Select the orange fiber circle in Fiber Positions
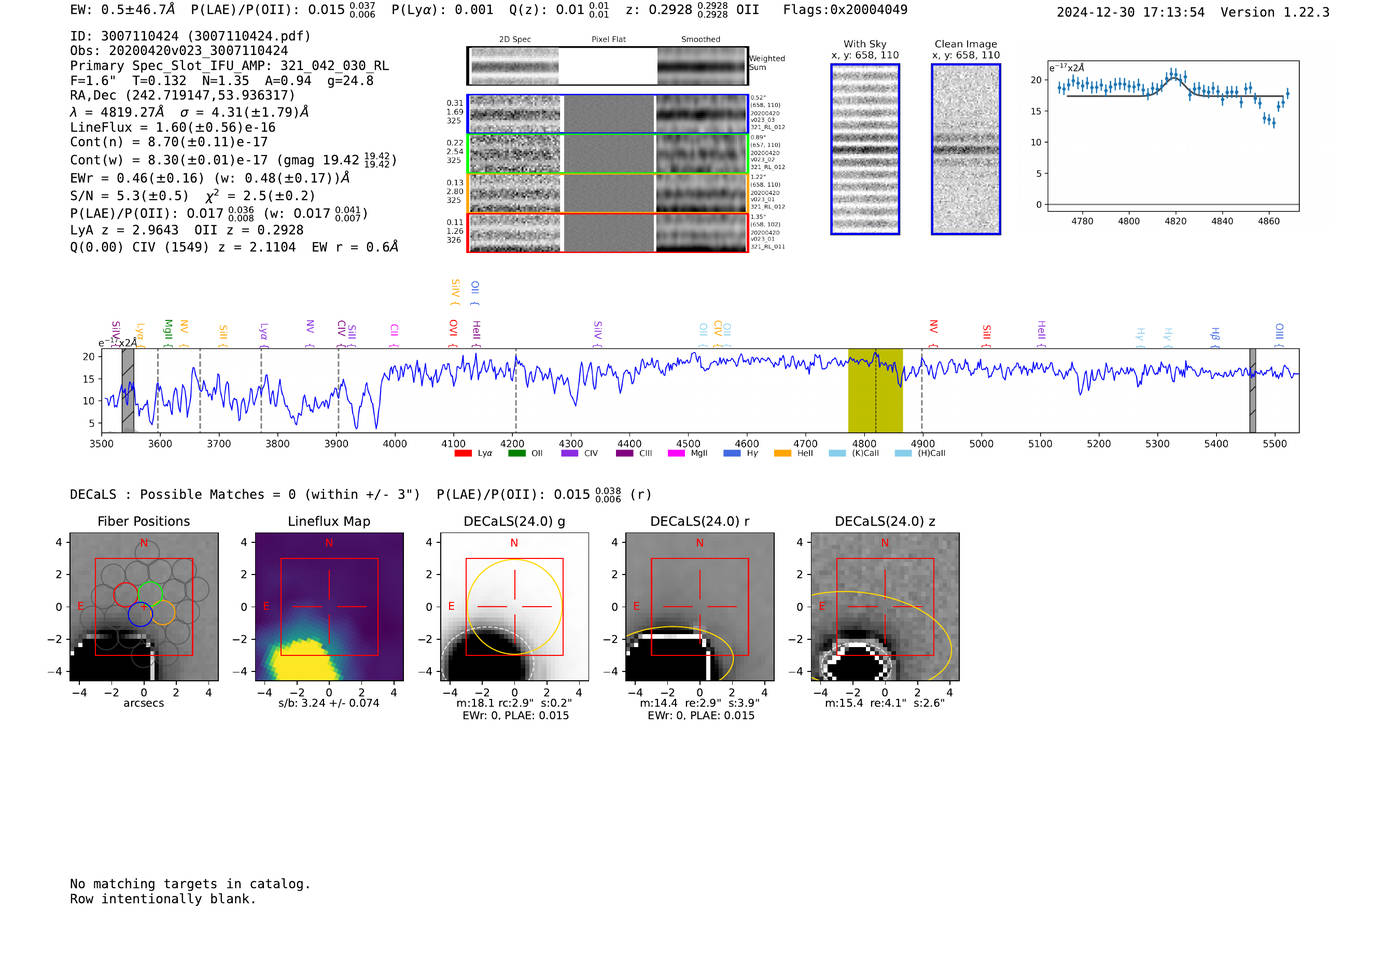 pos(163,613)
